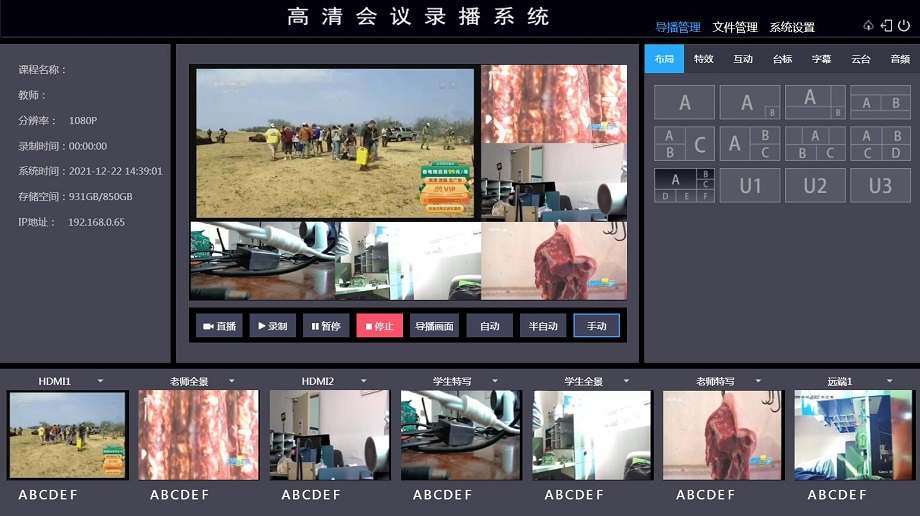Screen dimensions: 920x516
Task: Click the cloud upload icon
Action: pyautogui.click(x=868, y=26)
